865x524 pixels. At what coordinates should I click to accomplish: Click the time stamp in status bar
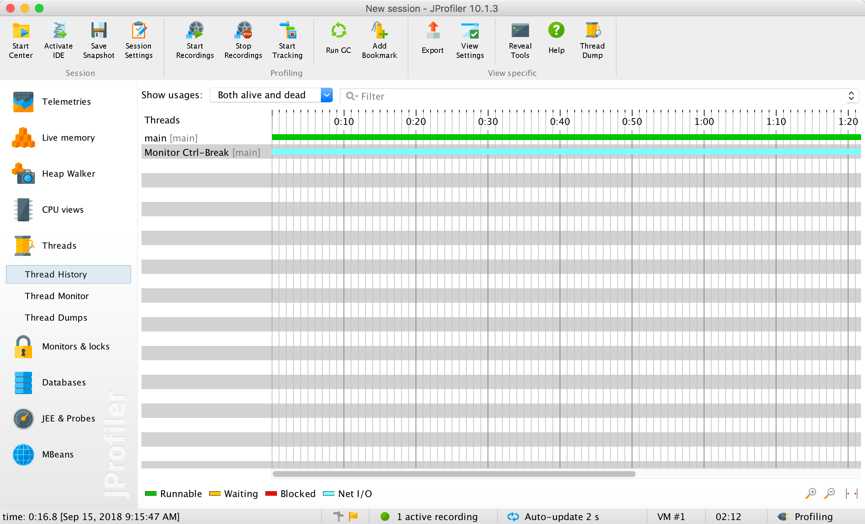pos(91,517)
